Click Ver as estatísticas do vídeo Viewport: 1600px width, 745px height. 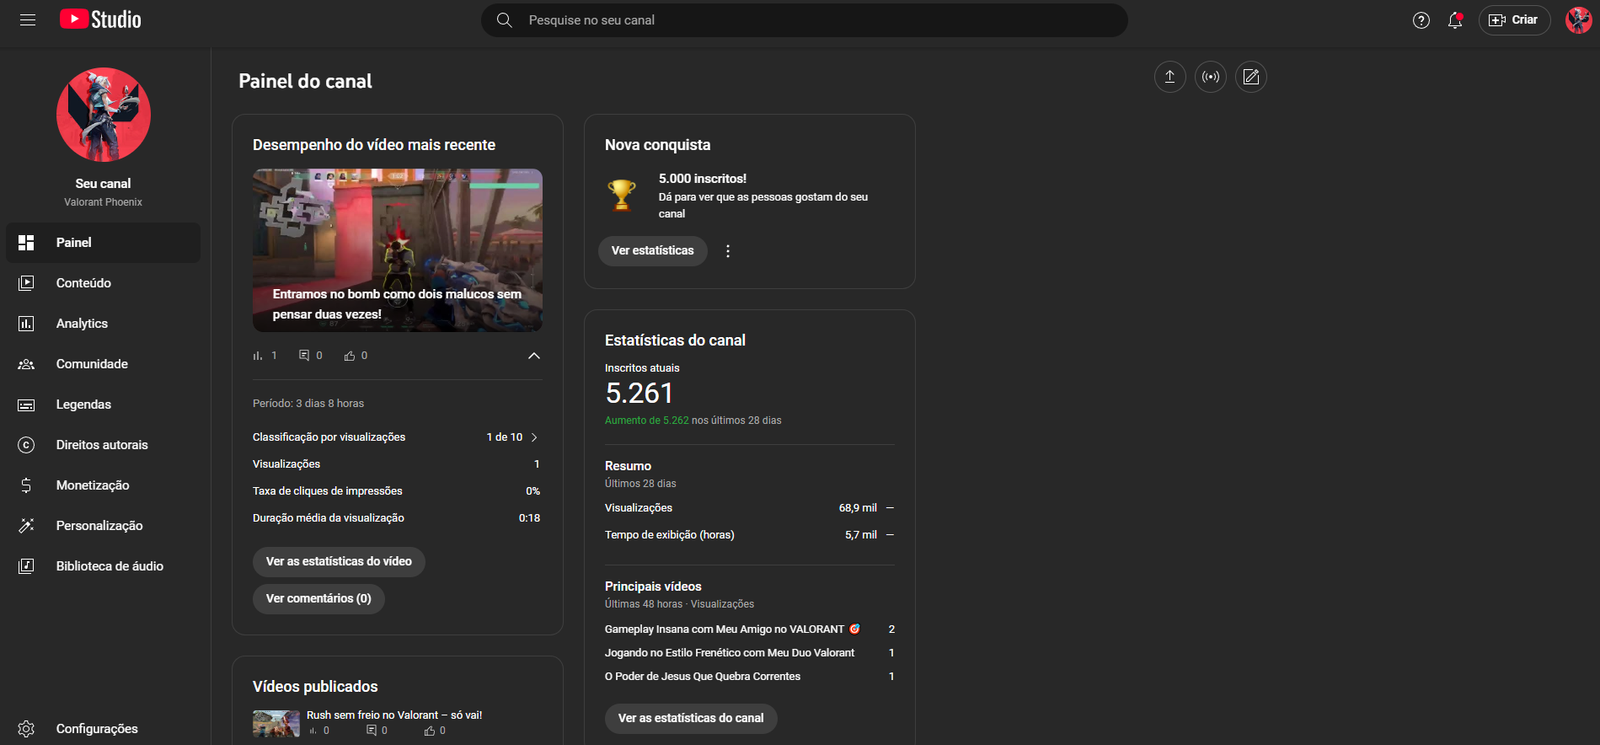click(x=339, y=562)
